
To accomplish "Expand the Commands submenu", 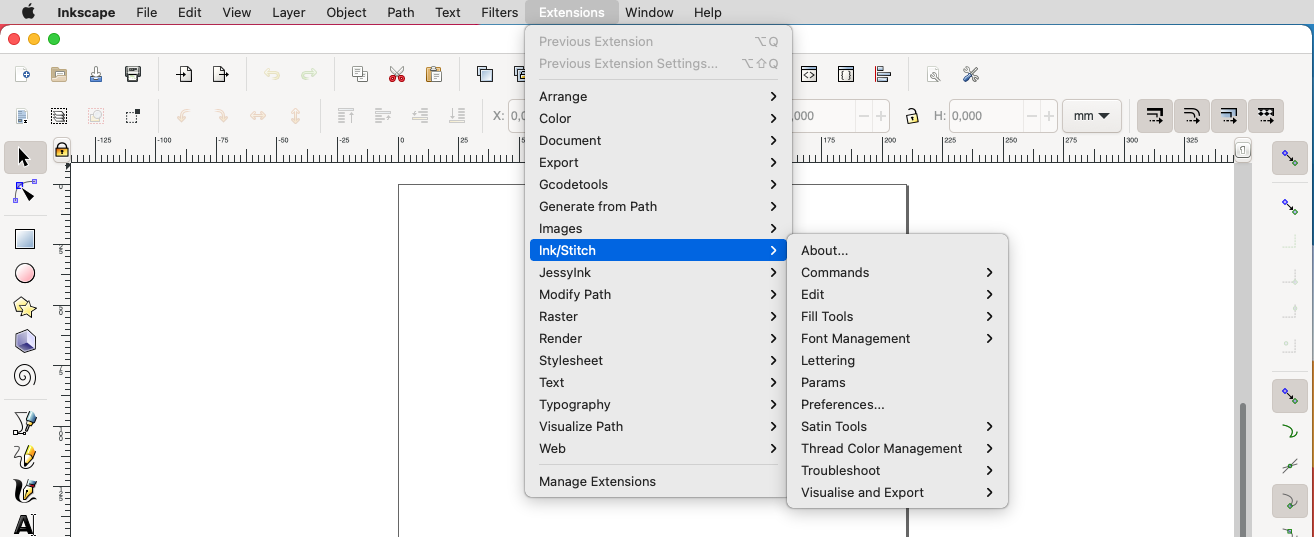I will (x=897, y=272).
